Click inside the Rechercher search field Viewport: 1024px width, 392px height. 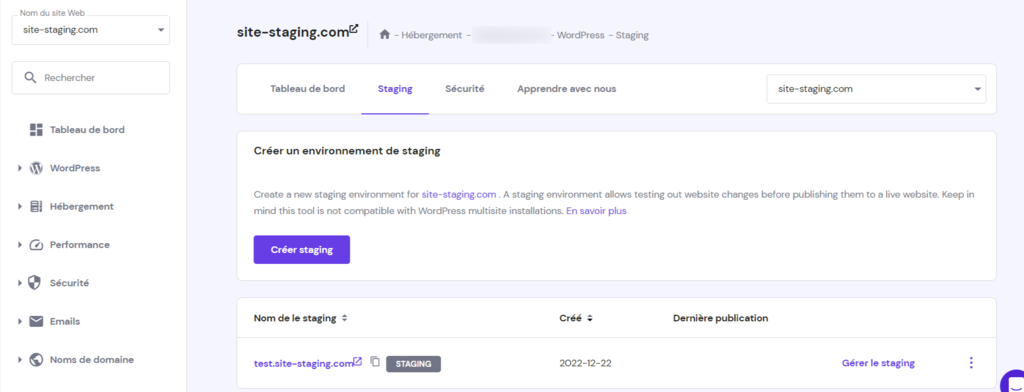(91, 78)
